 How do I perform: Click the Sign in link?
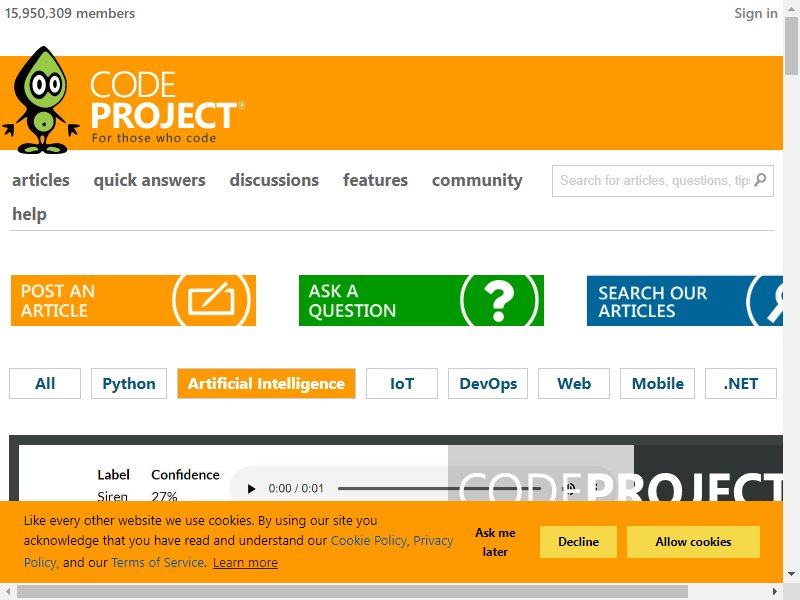tap(756, 13)
